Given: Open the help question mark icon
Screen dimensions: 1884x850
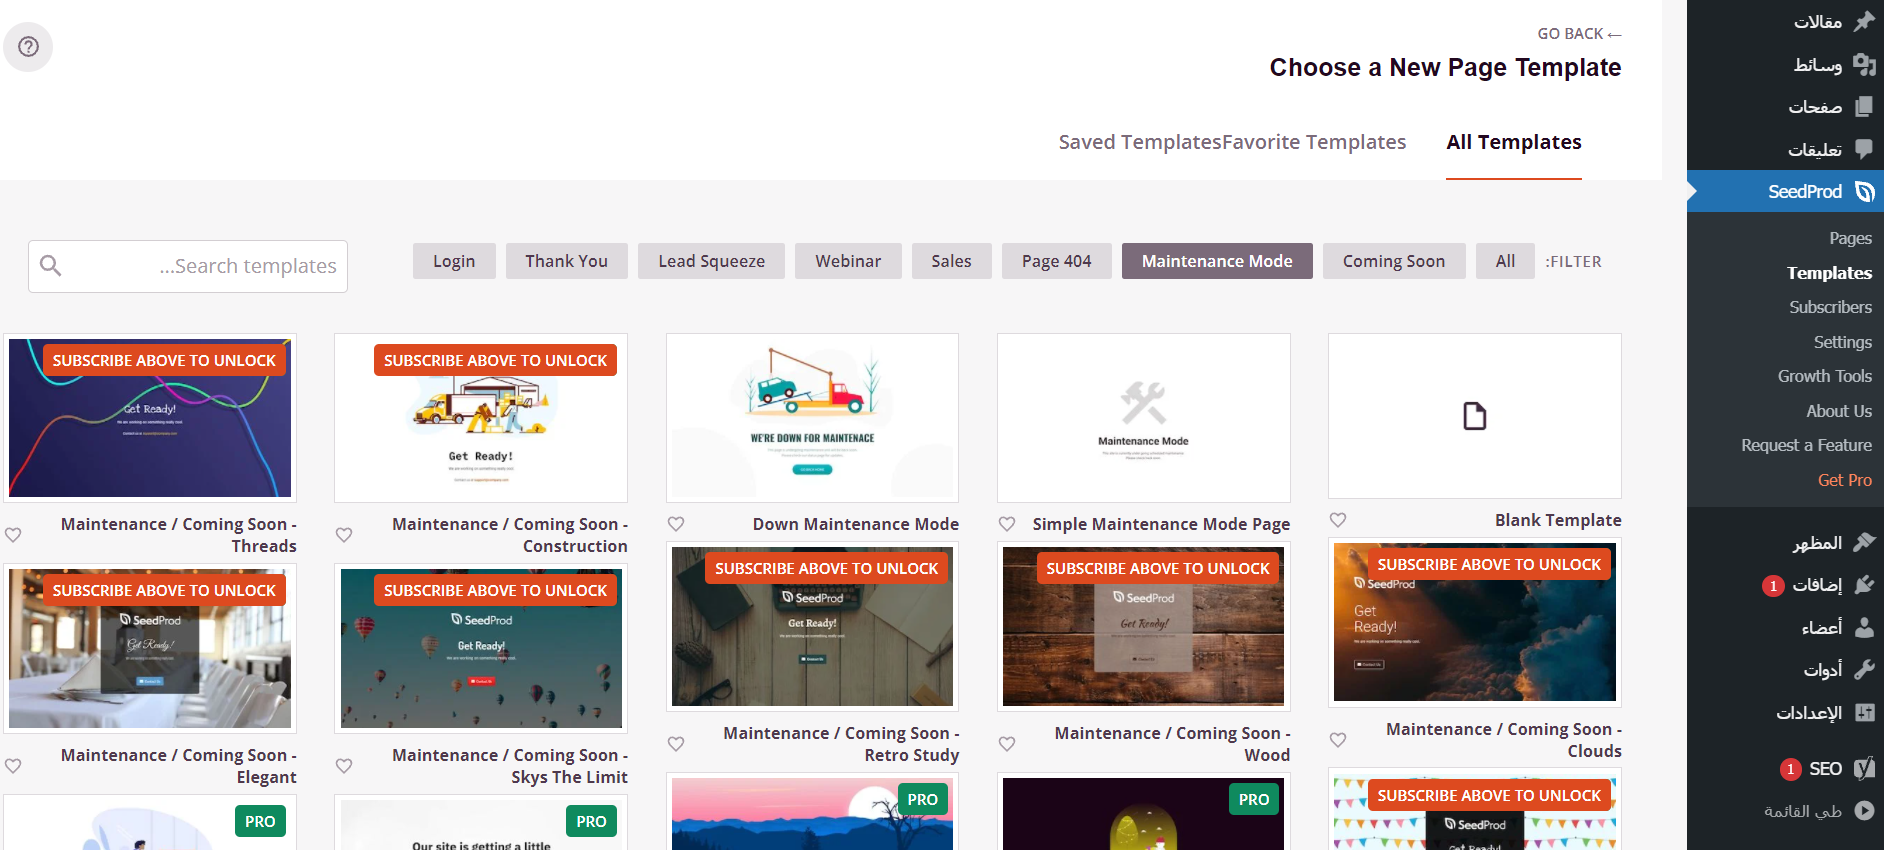Looking at the screenshot, I should 28,47.
